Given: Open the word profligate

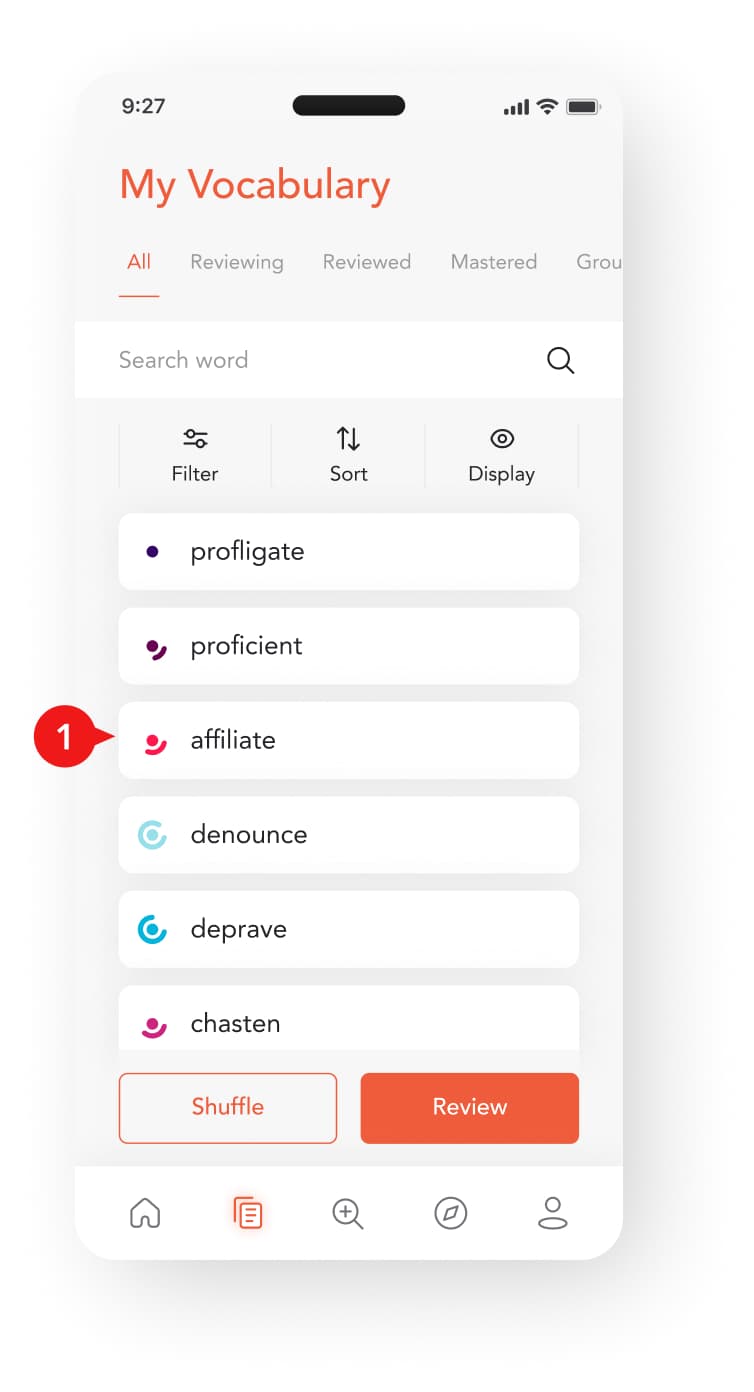Looking at the screenshot, I should (348, 552).
